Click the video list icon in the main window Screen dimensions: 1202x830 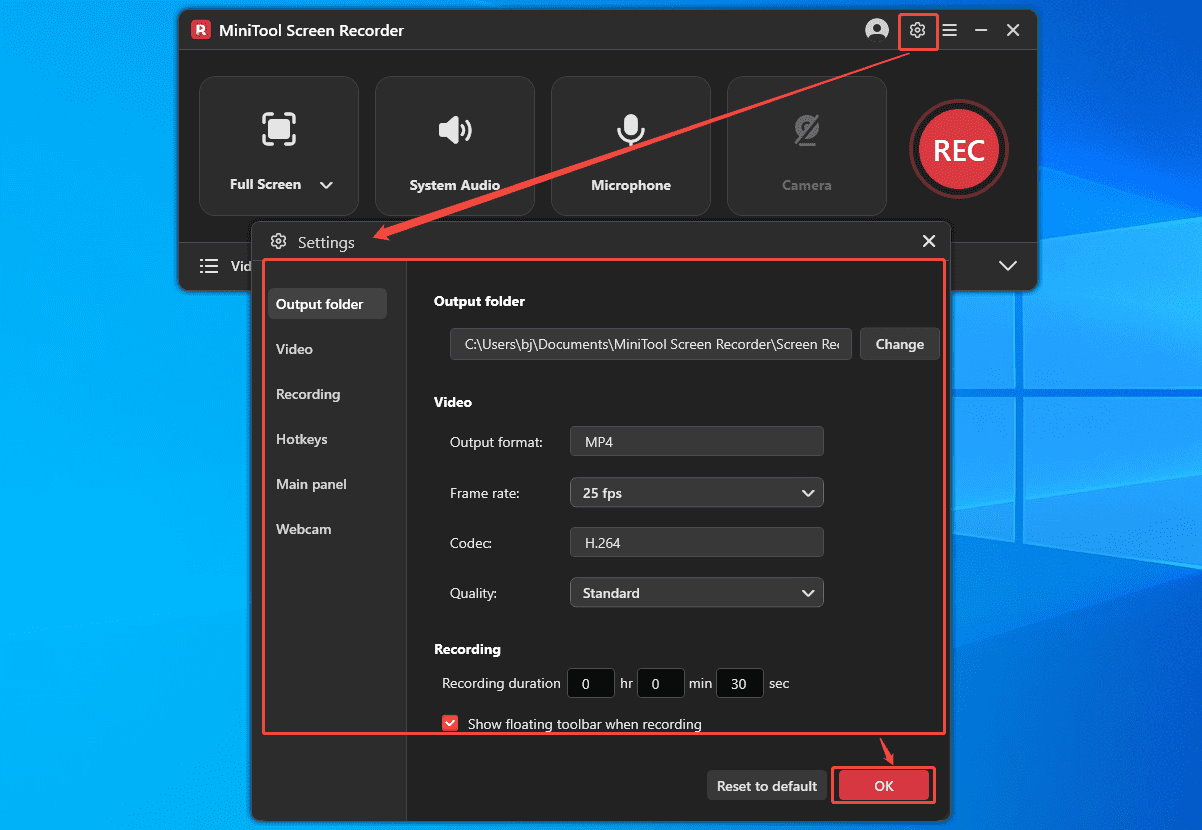209,266
